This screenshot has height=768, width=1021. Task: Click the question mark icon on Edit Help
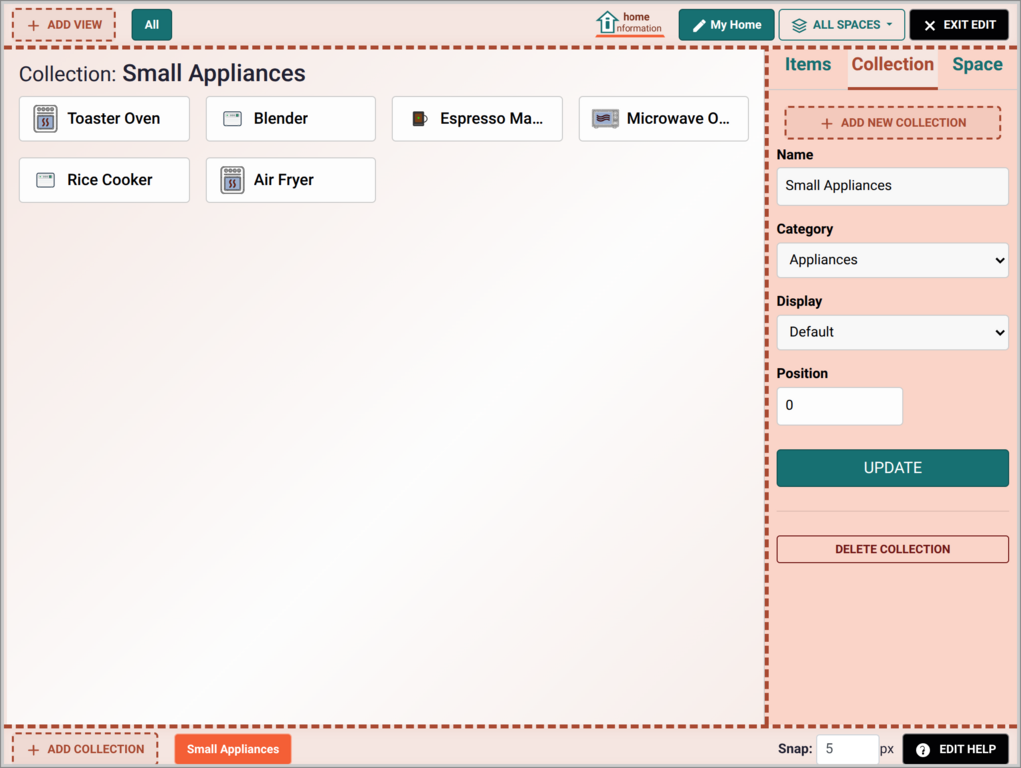pyautogui.click(x=923, y=750)
